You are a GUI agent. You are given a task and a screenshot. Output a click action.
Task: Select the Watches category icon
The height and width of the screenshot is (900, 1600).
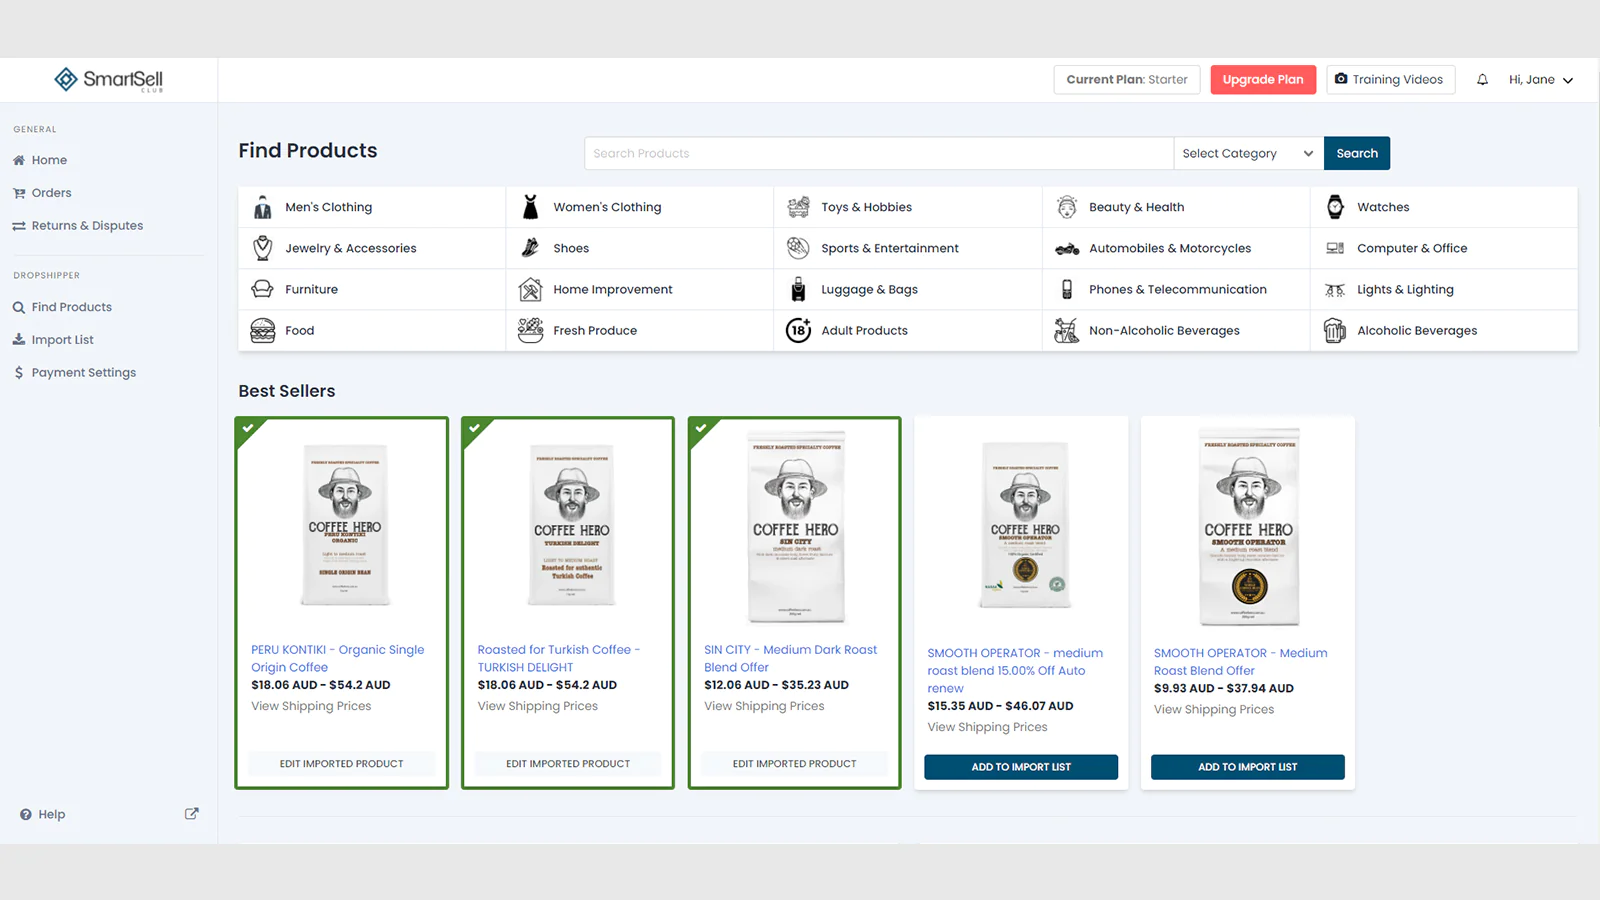click(1335, 207)
